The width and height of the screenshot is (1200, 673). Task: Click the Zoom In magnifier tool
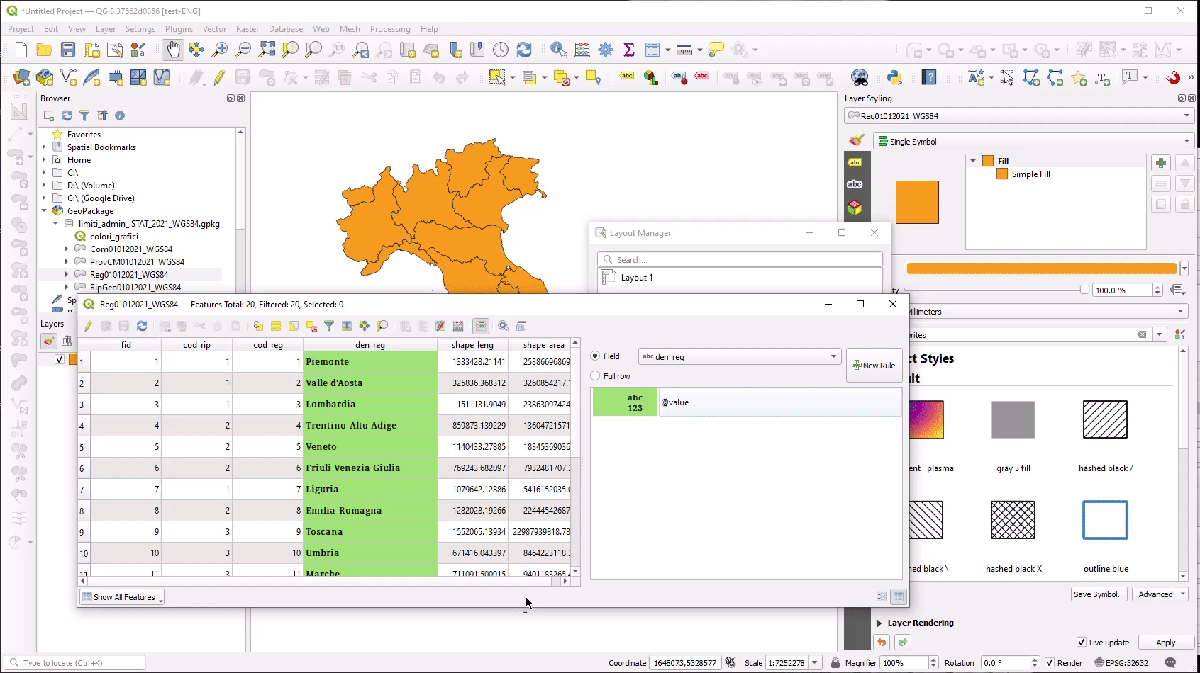221,49
